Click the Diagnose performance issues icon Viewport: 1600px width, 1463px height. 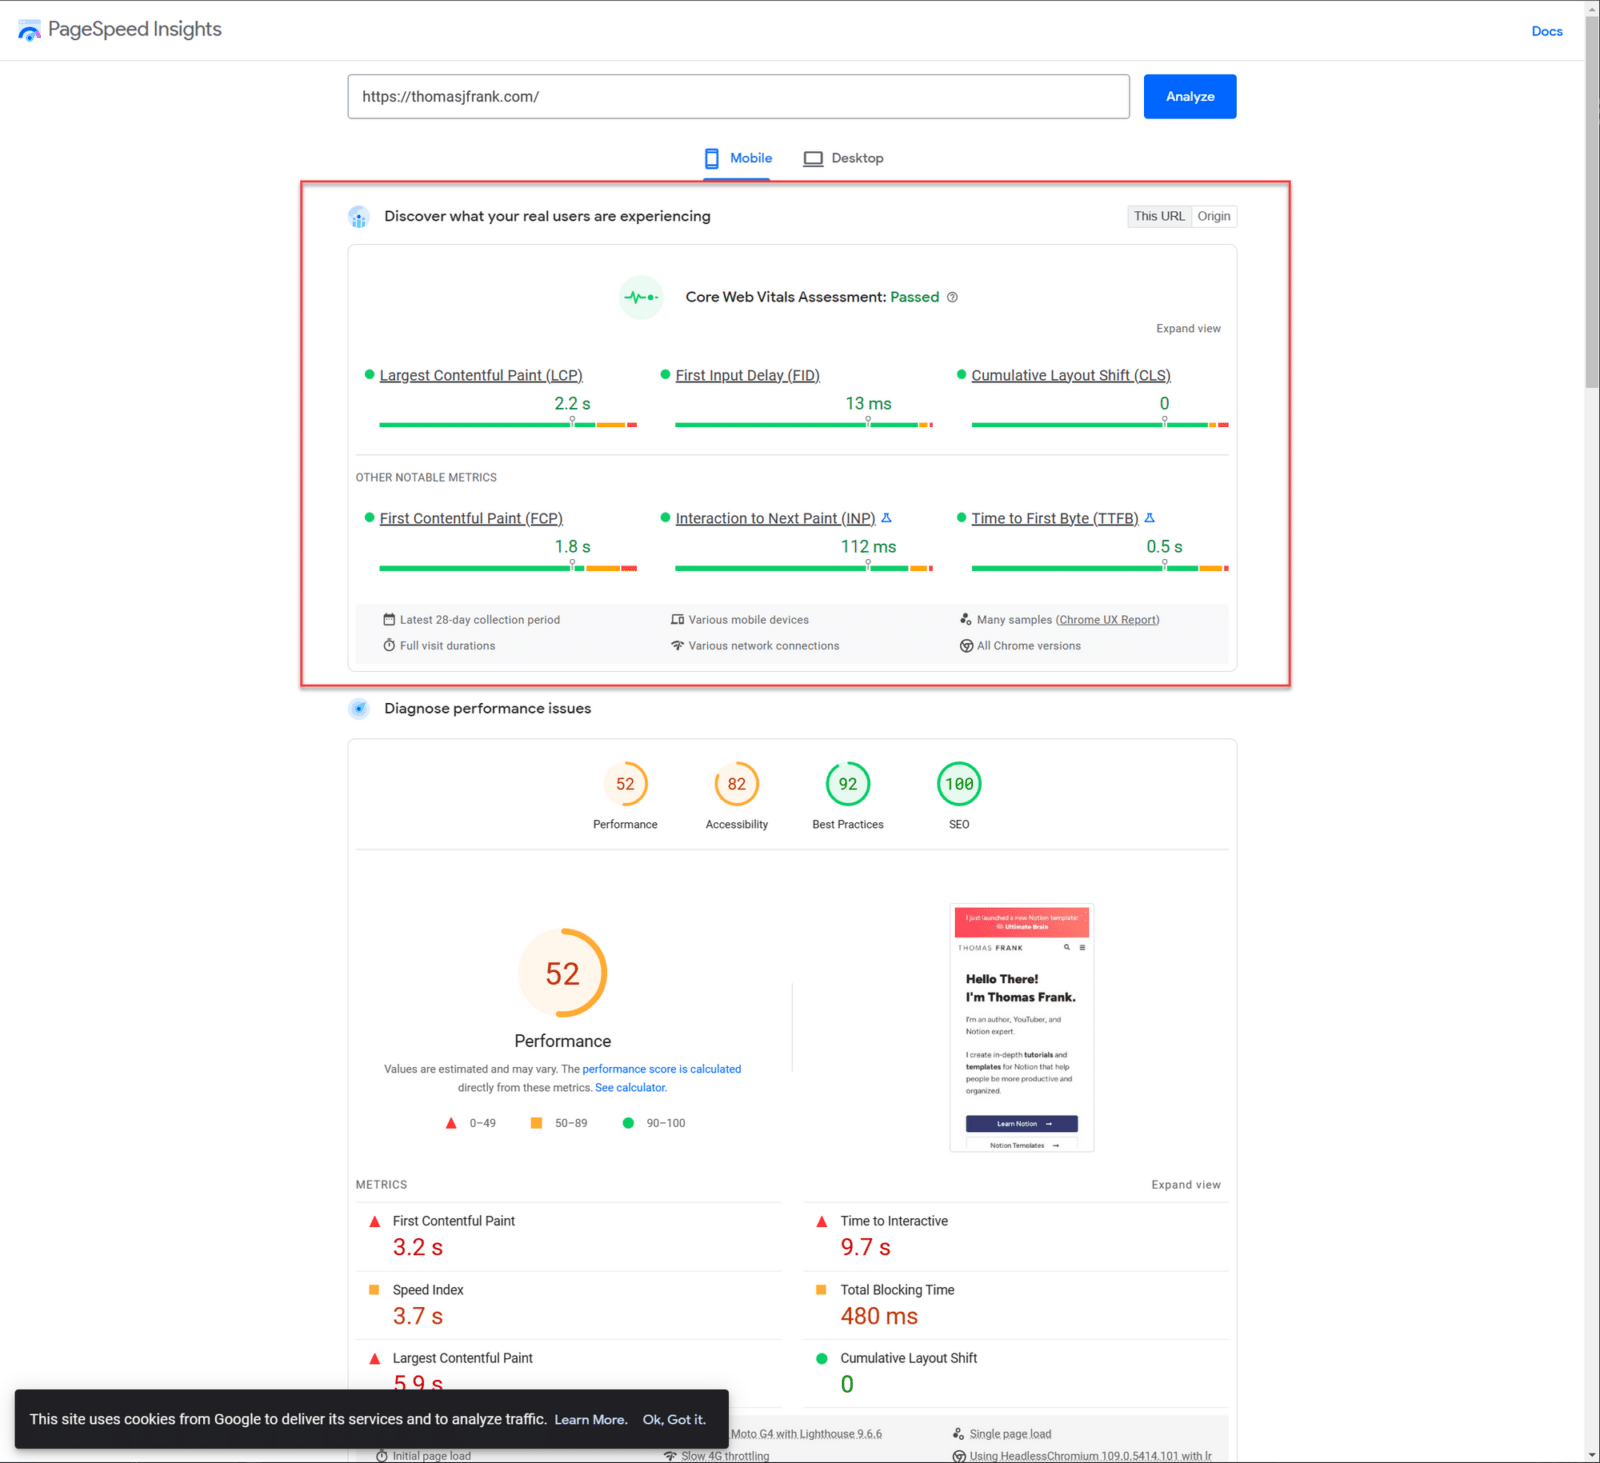click(x=359, y=709)
